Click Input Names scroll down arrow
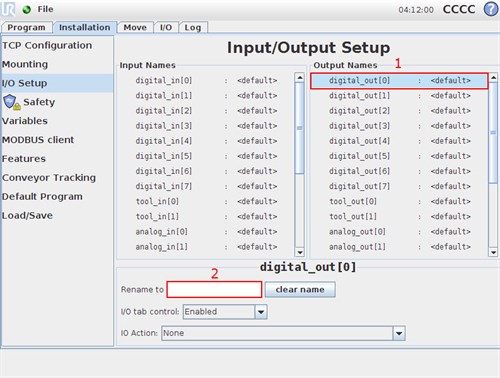 (x=300, y=252)
